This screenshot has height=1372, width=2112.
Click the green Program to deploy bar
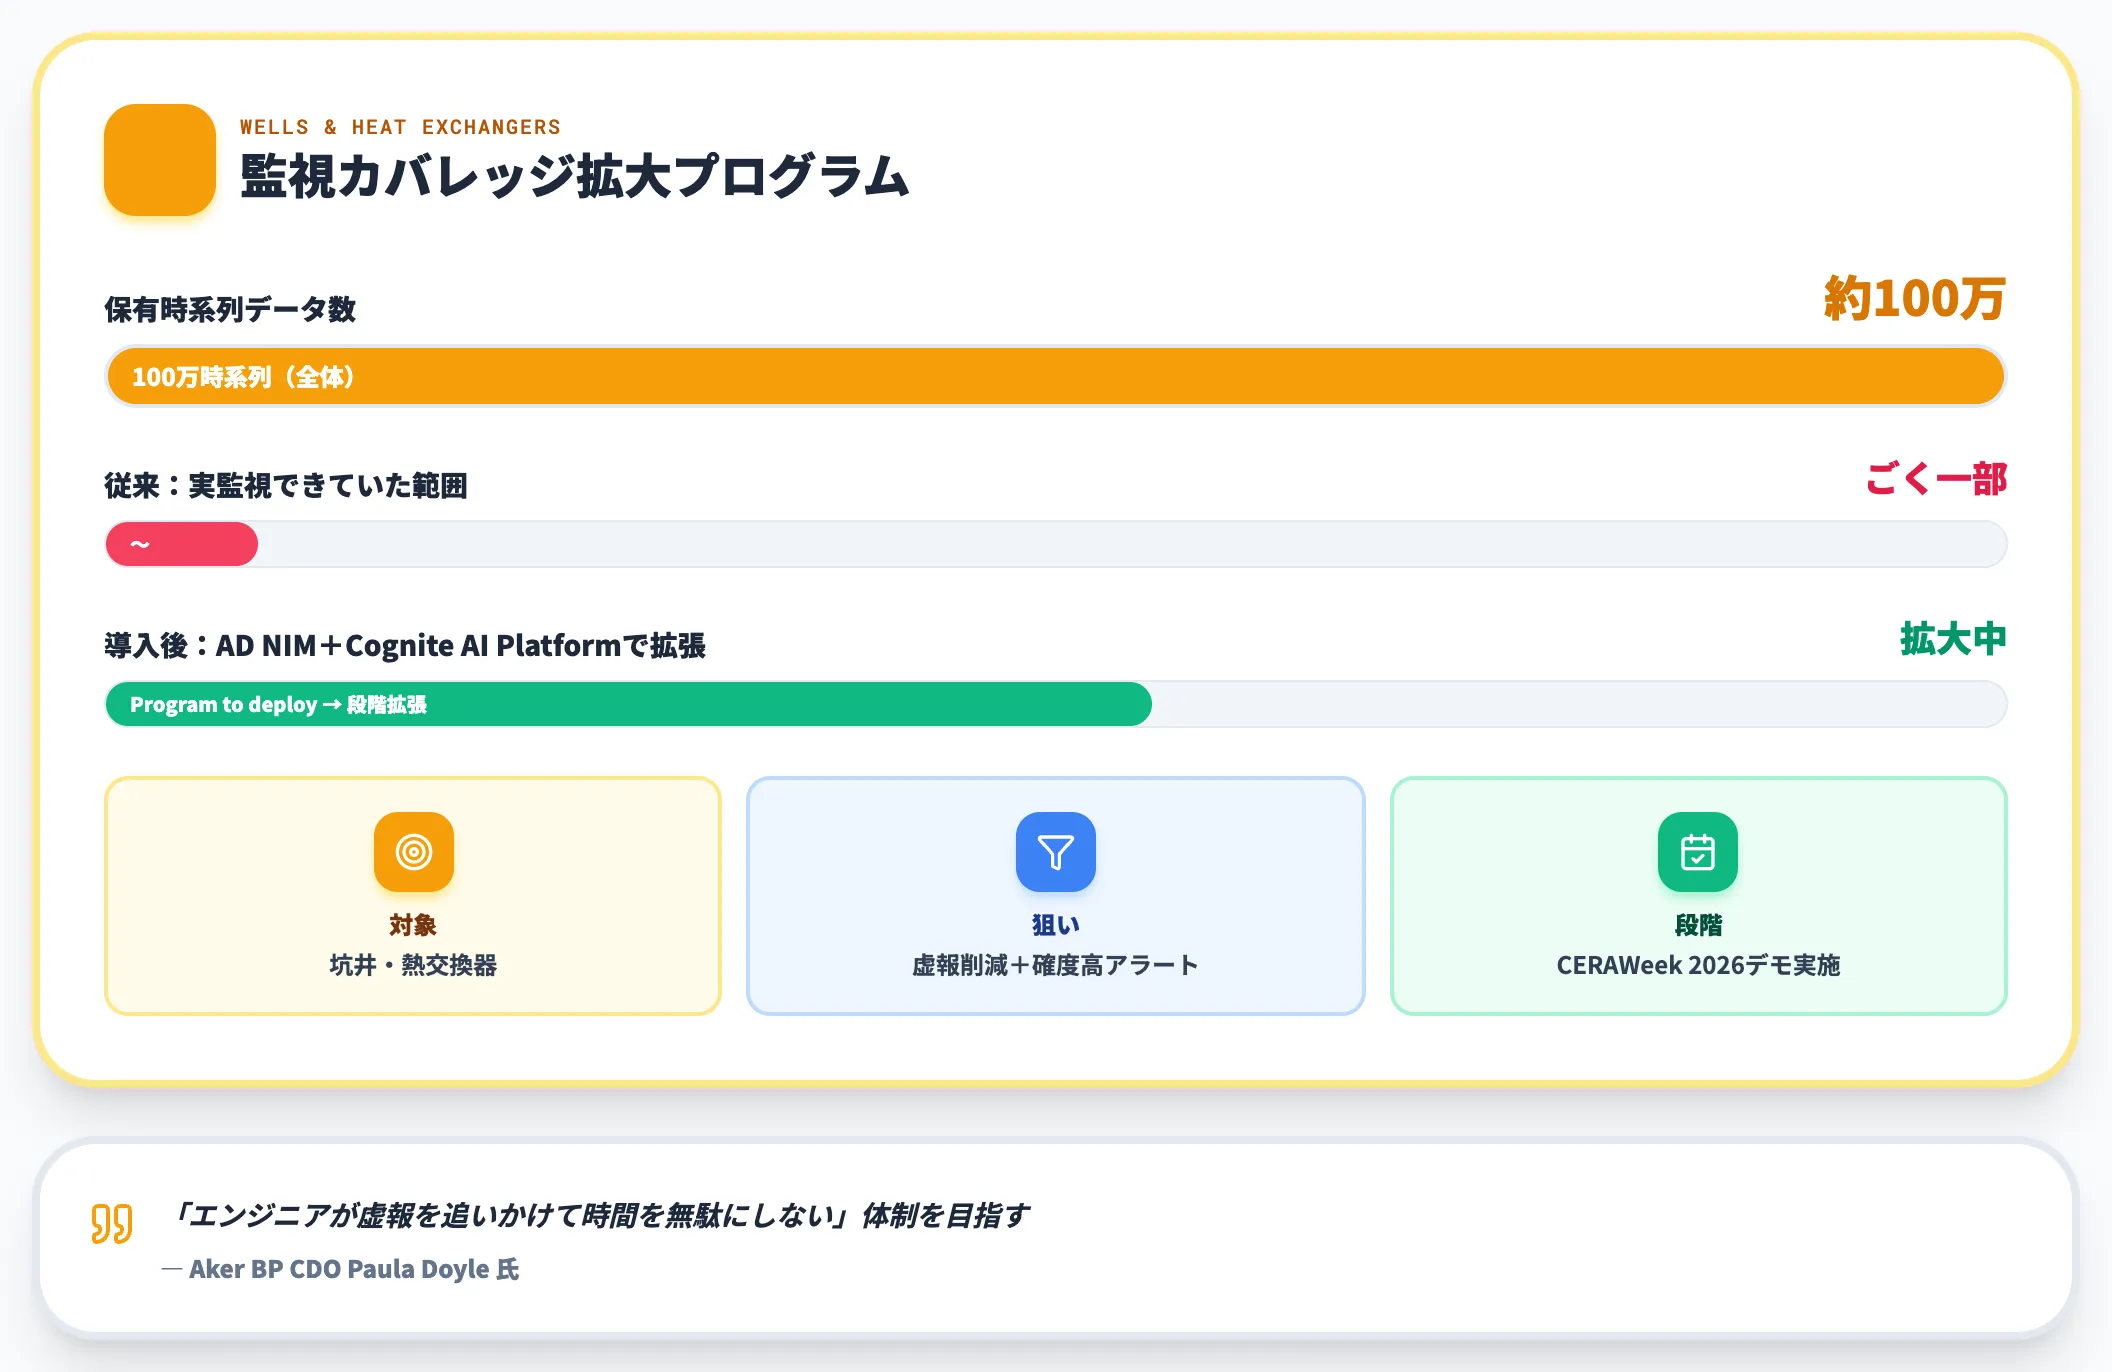click(x=629, y=704)
